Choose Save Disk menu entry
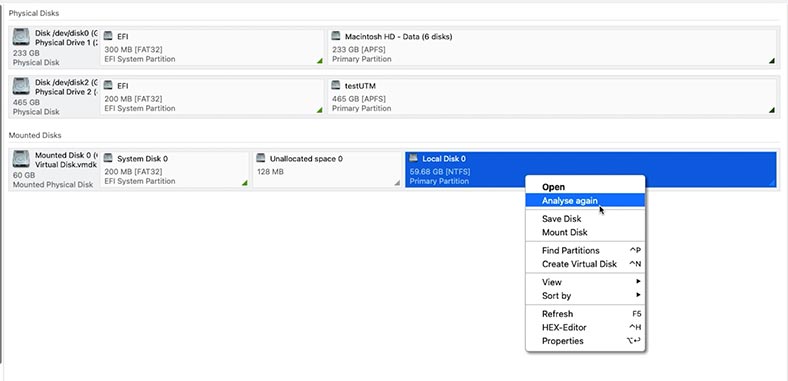The height and width of the screenshot is (381, 788). pyautogui.click(x=585, y=219)
